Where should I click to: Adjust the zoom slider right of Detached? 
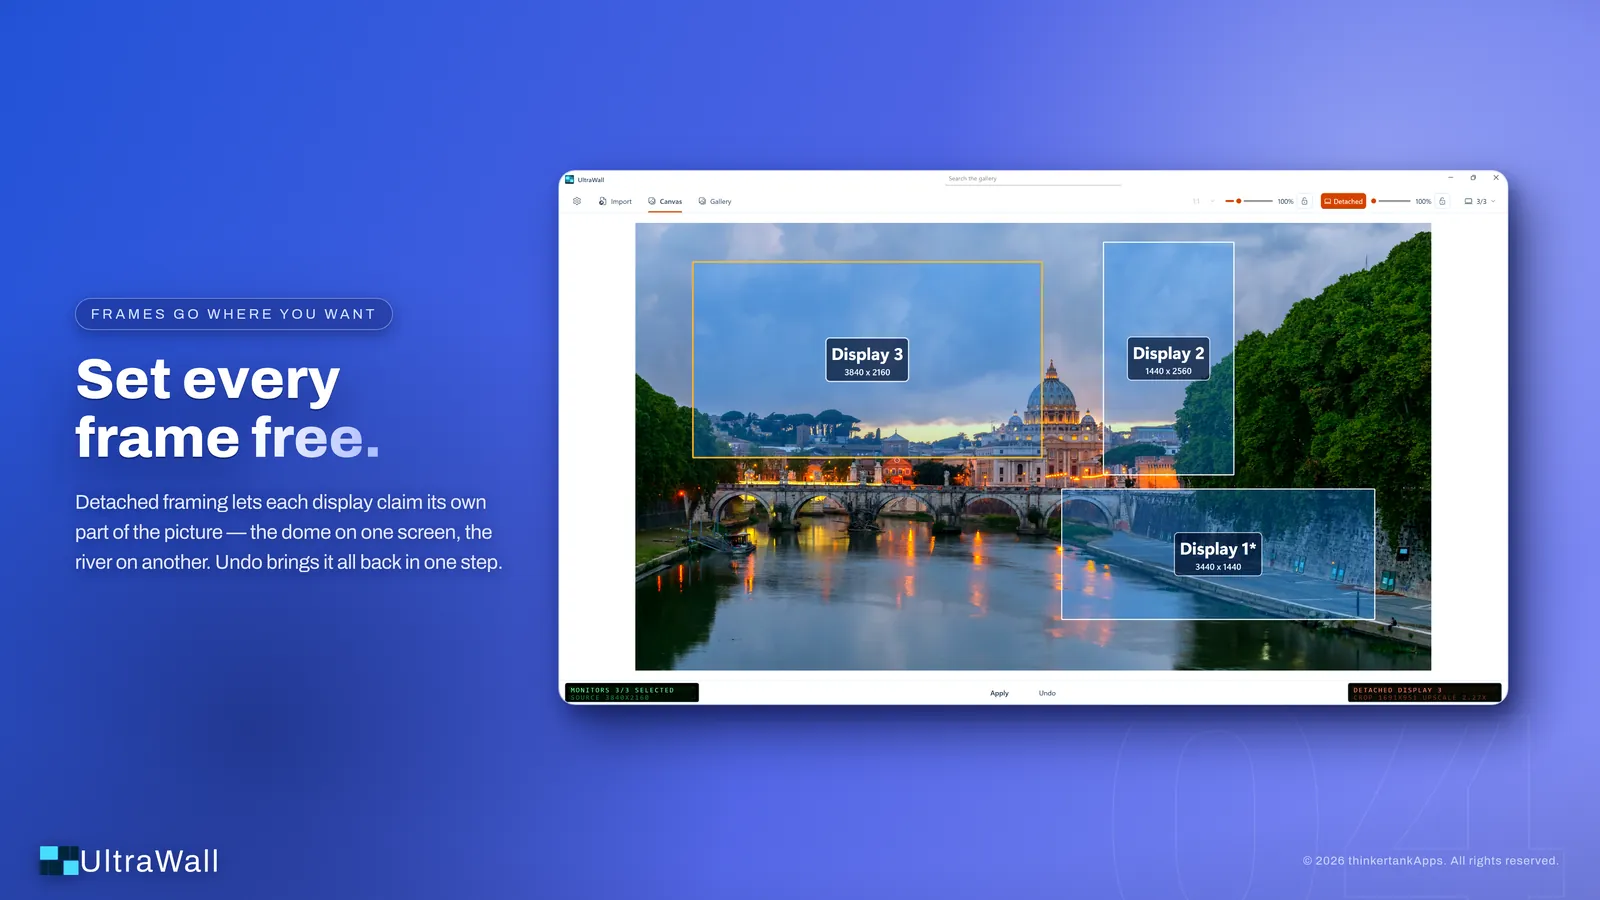[x=1391, y=201]
